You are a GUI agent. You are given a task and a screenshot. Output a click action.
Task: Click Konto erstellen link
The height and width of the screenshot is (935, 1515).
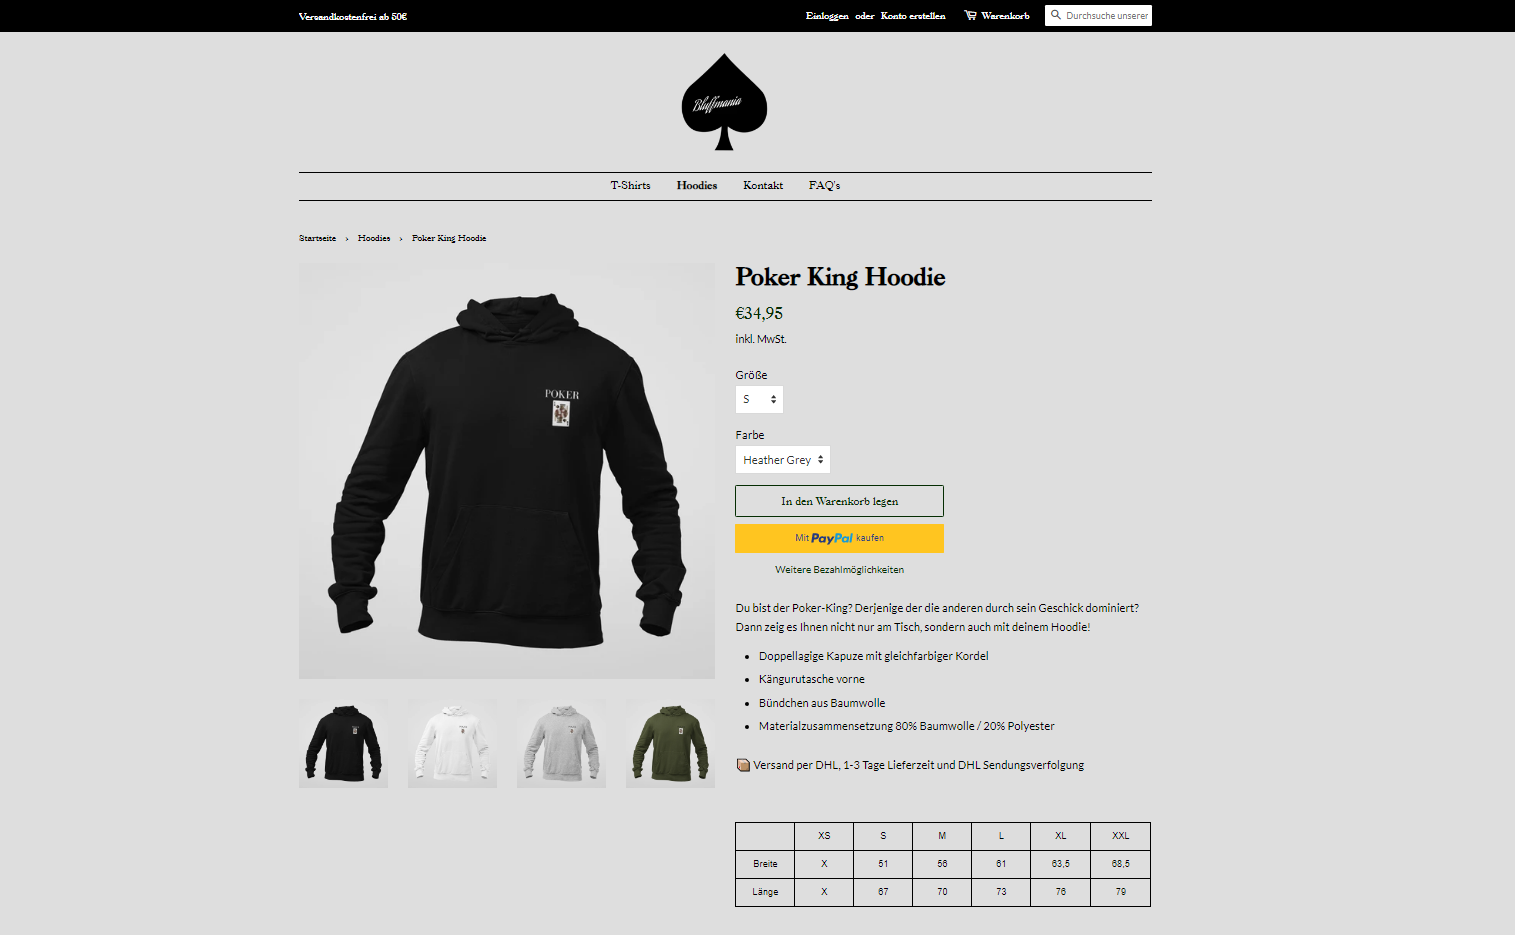coord(913,16)
